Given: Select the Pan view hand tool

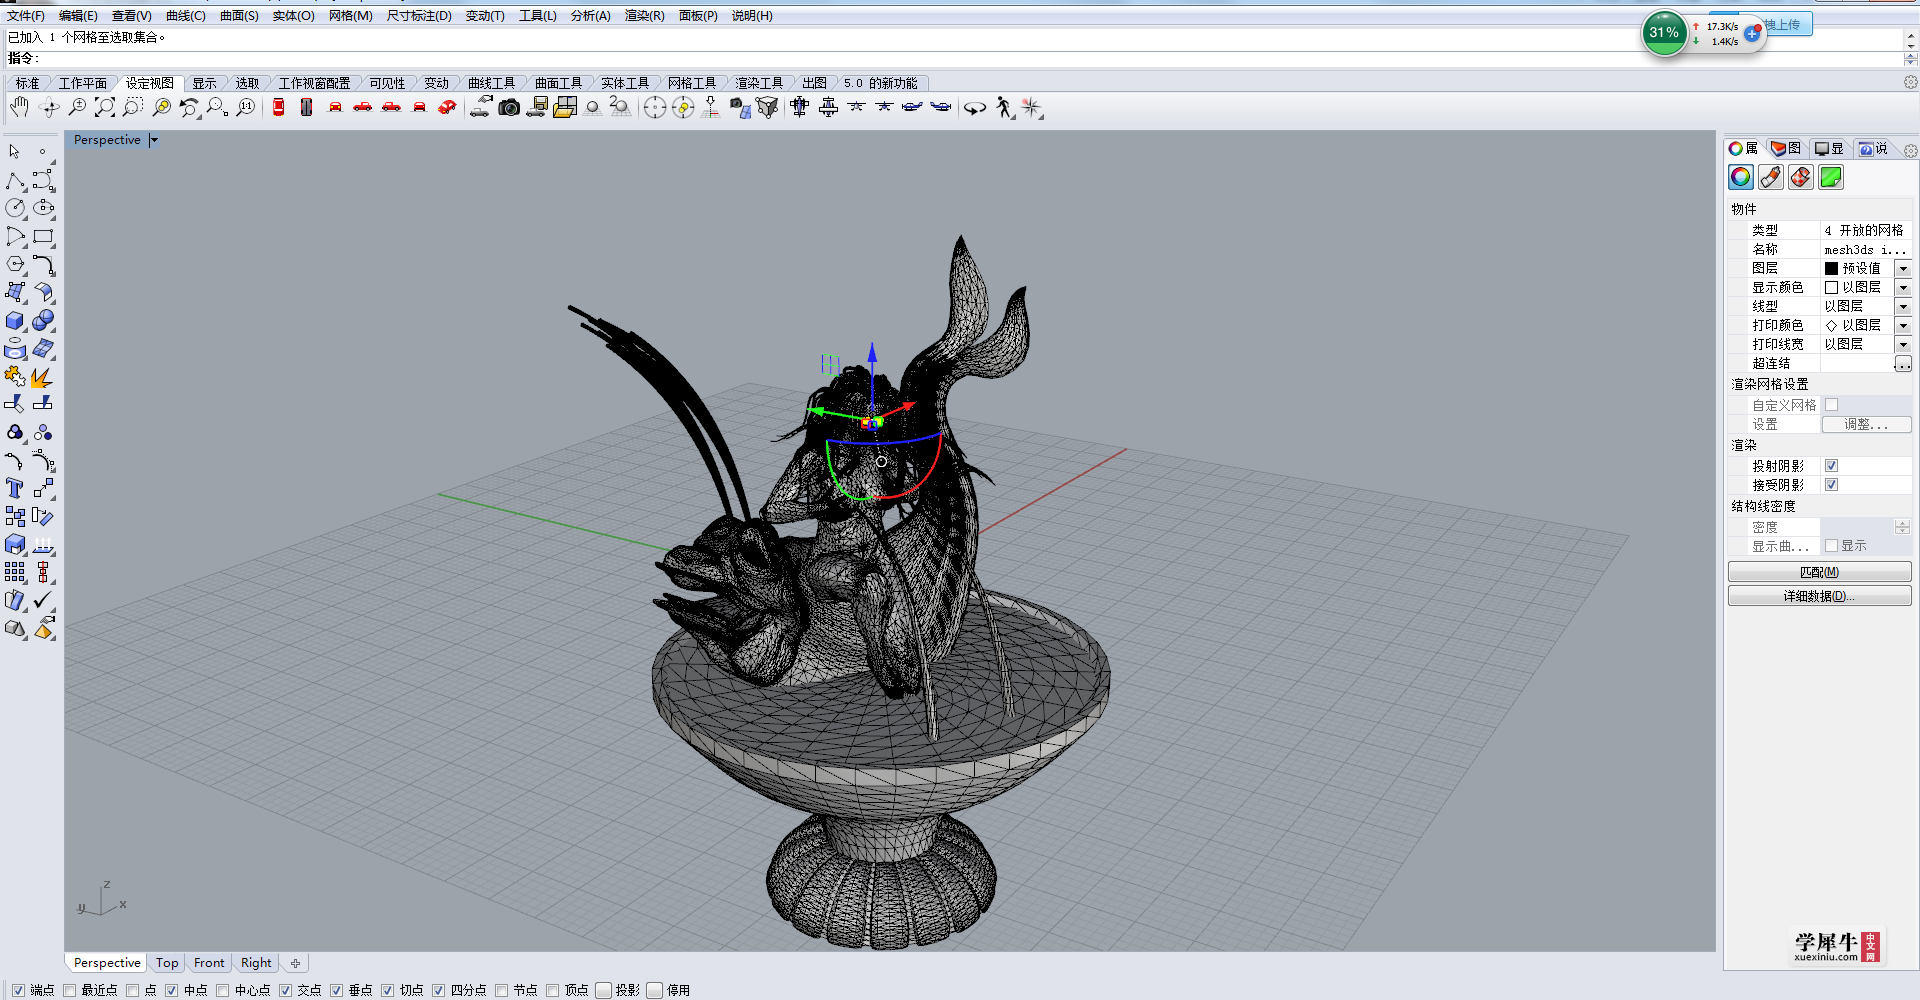Looking at the screenshot, I should pos(19,107).
